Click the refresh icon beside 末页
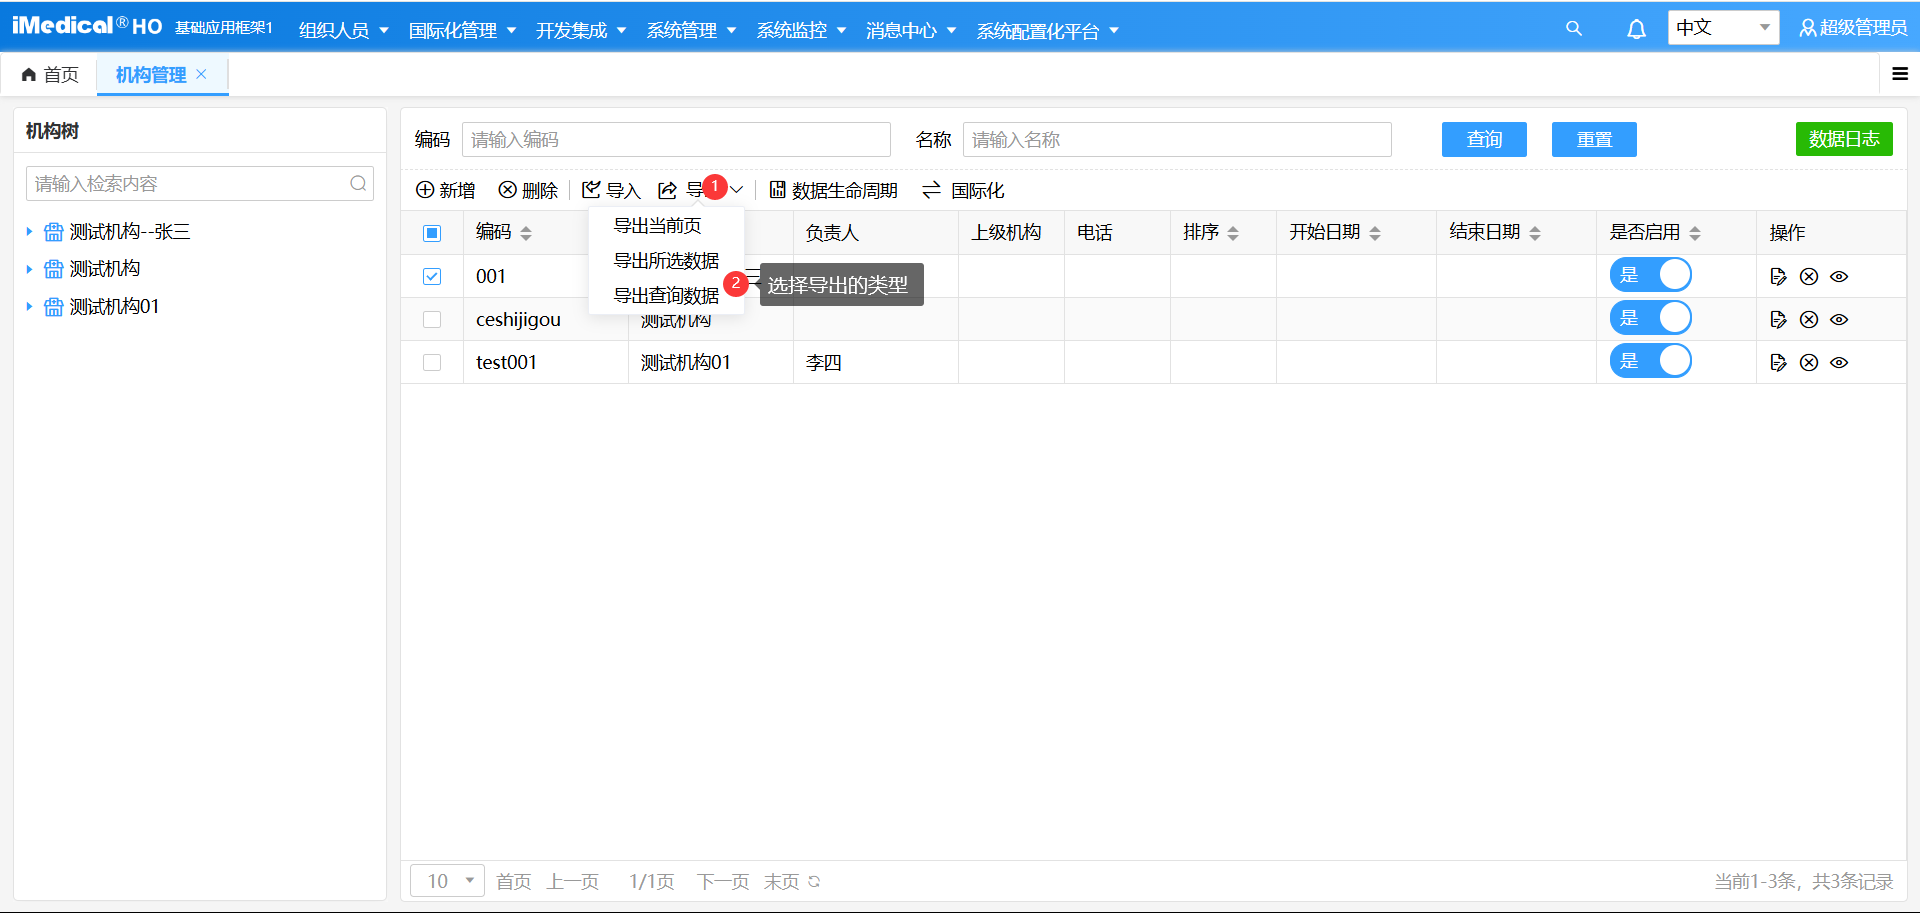This screenshot has width=1920, height=913. coord(814,881)
